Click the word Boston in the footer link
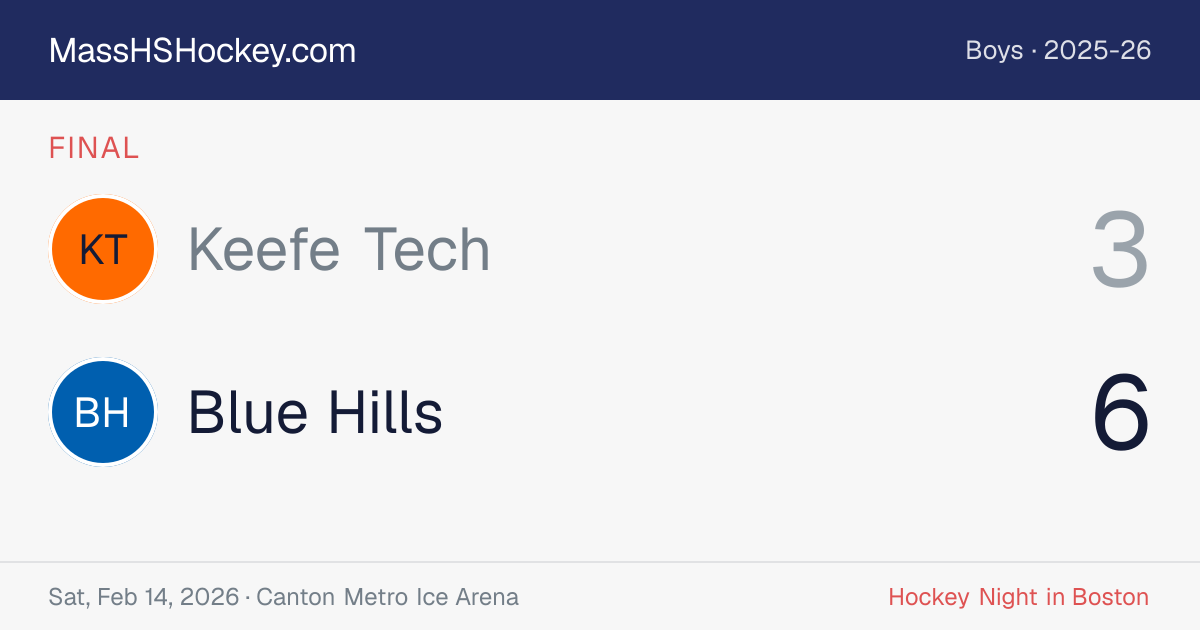 click(1110, 597)
